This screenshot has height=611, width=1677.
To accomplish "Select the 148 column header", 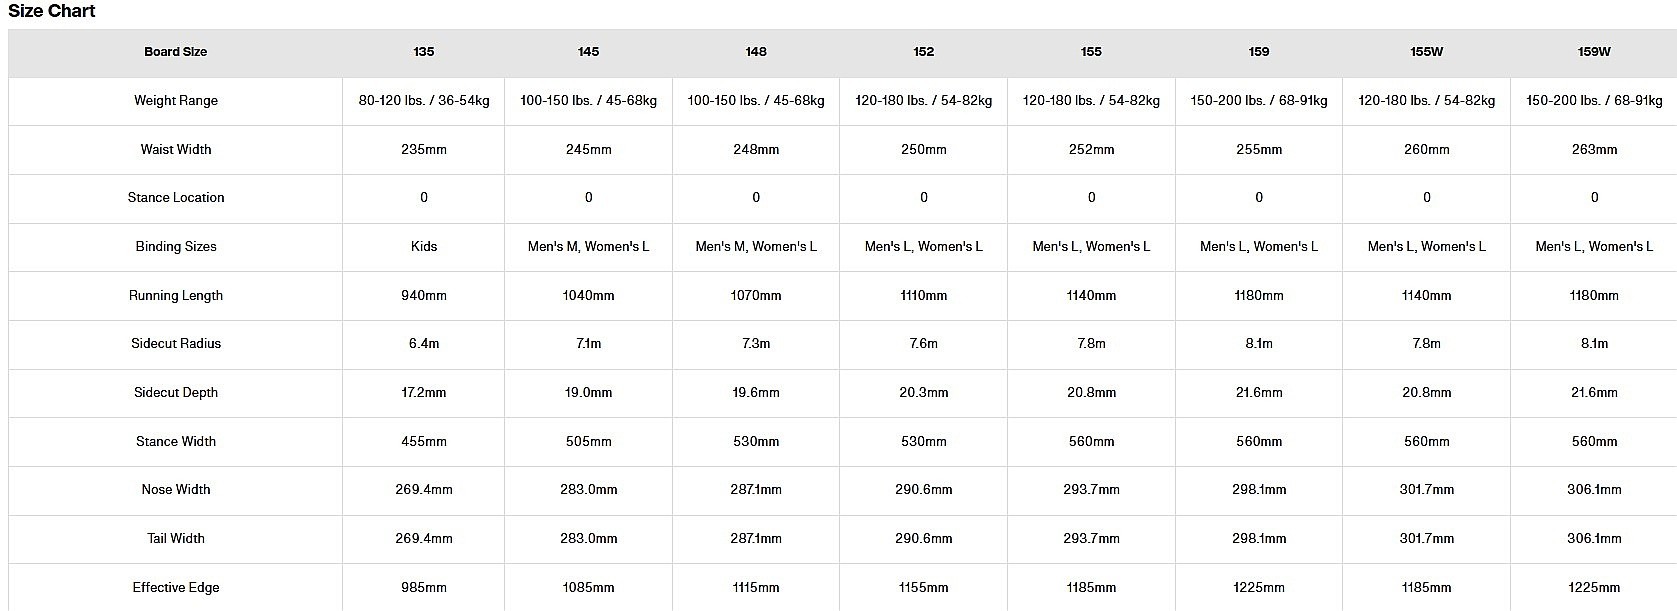I will click(756, 52).
